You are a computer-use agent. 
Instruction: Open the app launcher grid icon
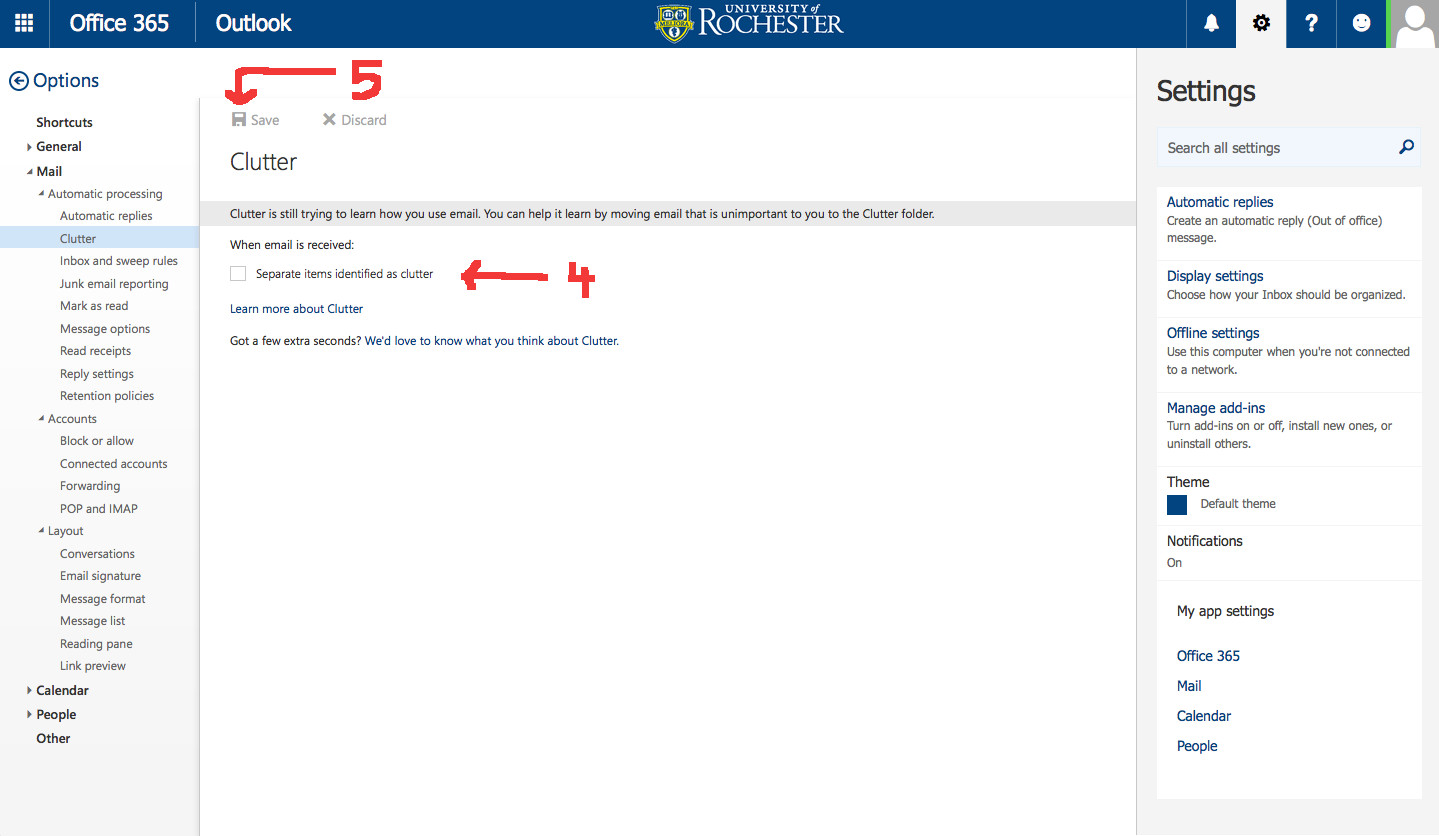[x=24, y=23]
